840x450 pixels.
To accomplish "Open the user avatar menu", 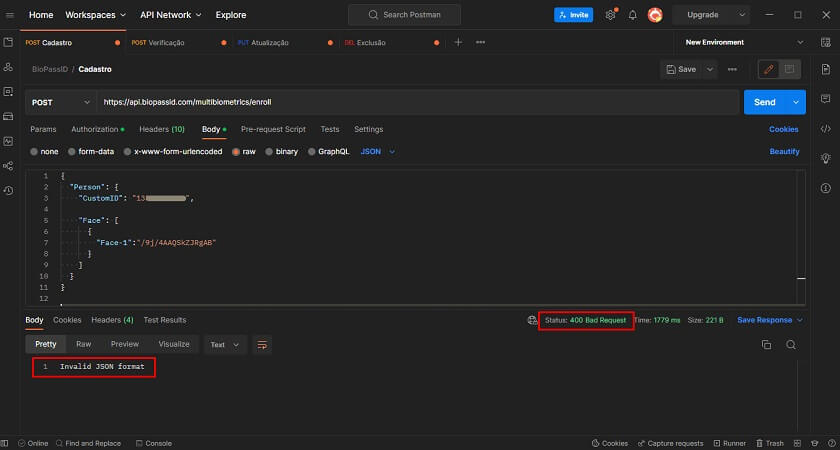I will point(655,15).
